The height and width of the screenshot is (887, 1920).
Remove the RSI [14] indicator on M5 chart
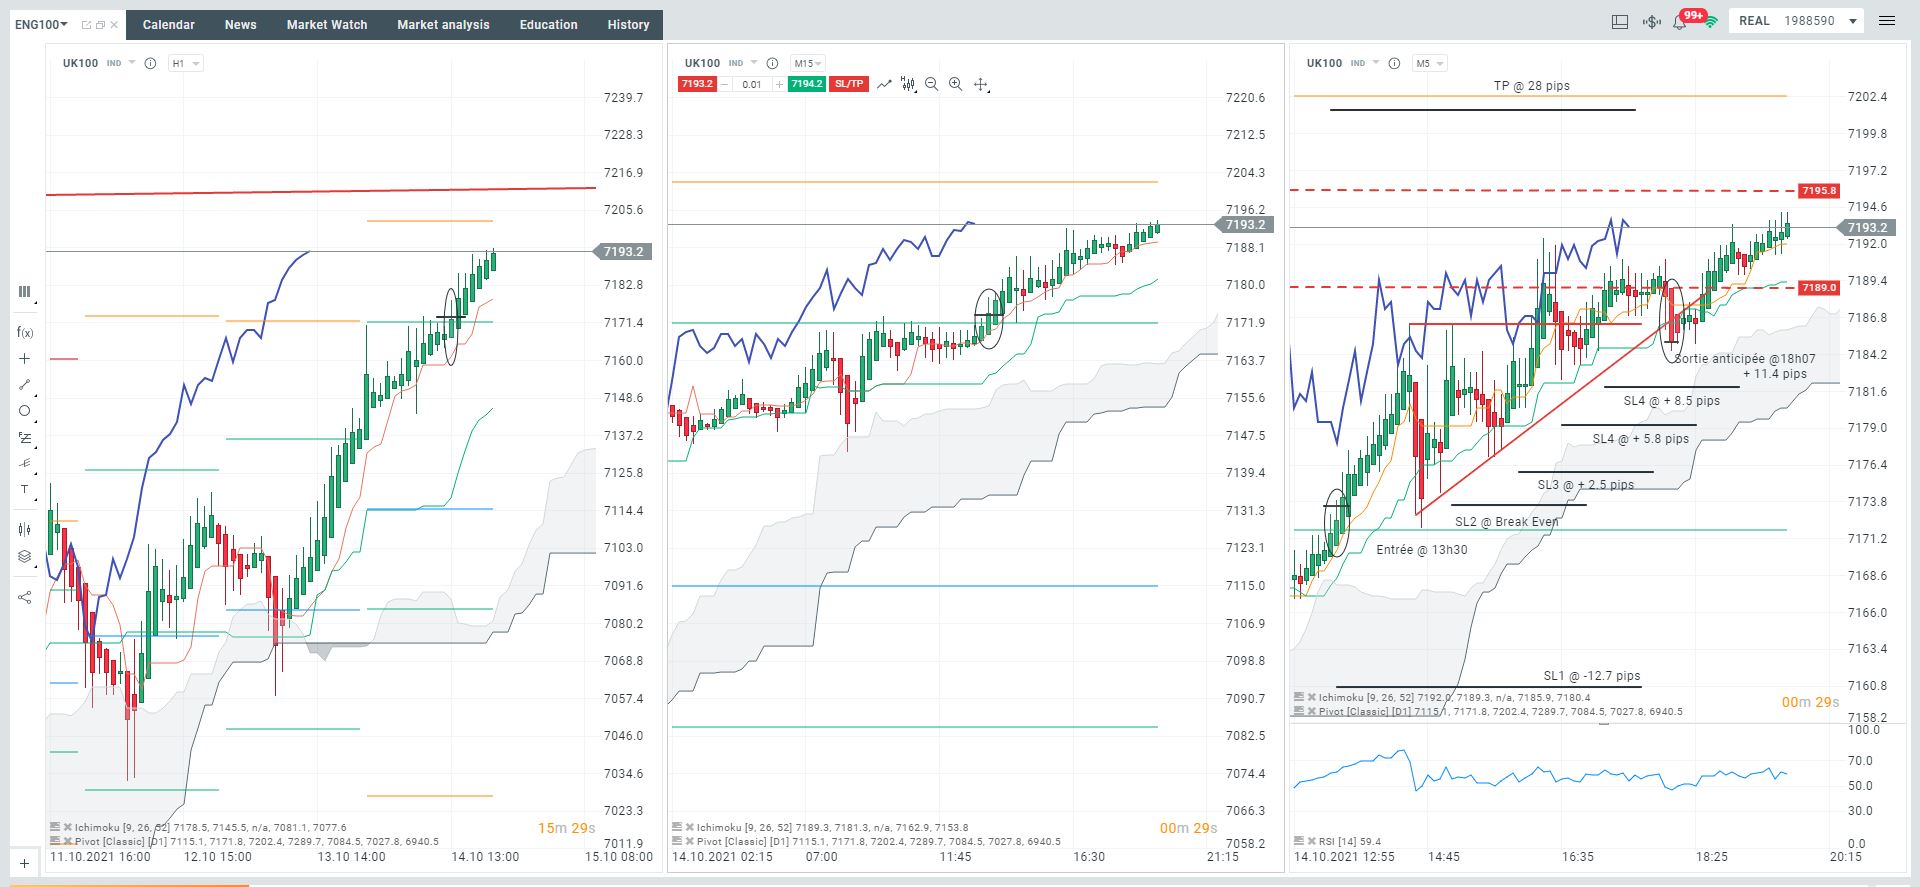[x=1311, y=841]
